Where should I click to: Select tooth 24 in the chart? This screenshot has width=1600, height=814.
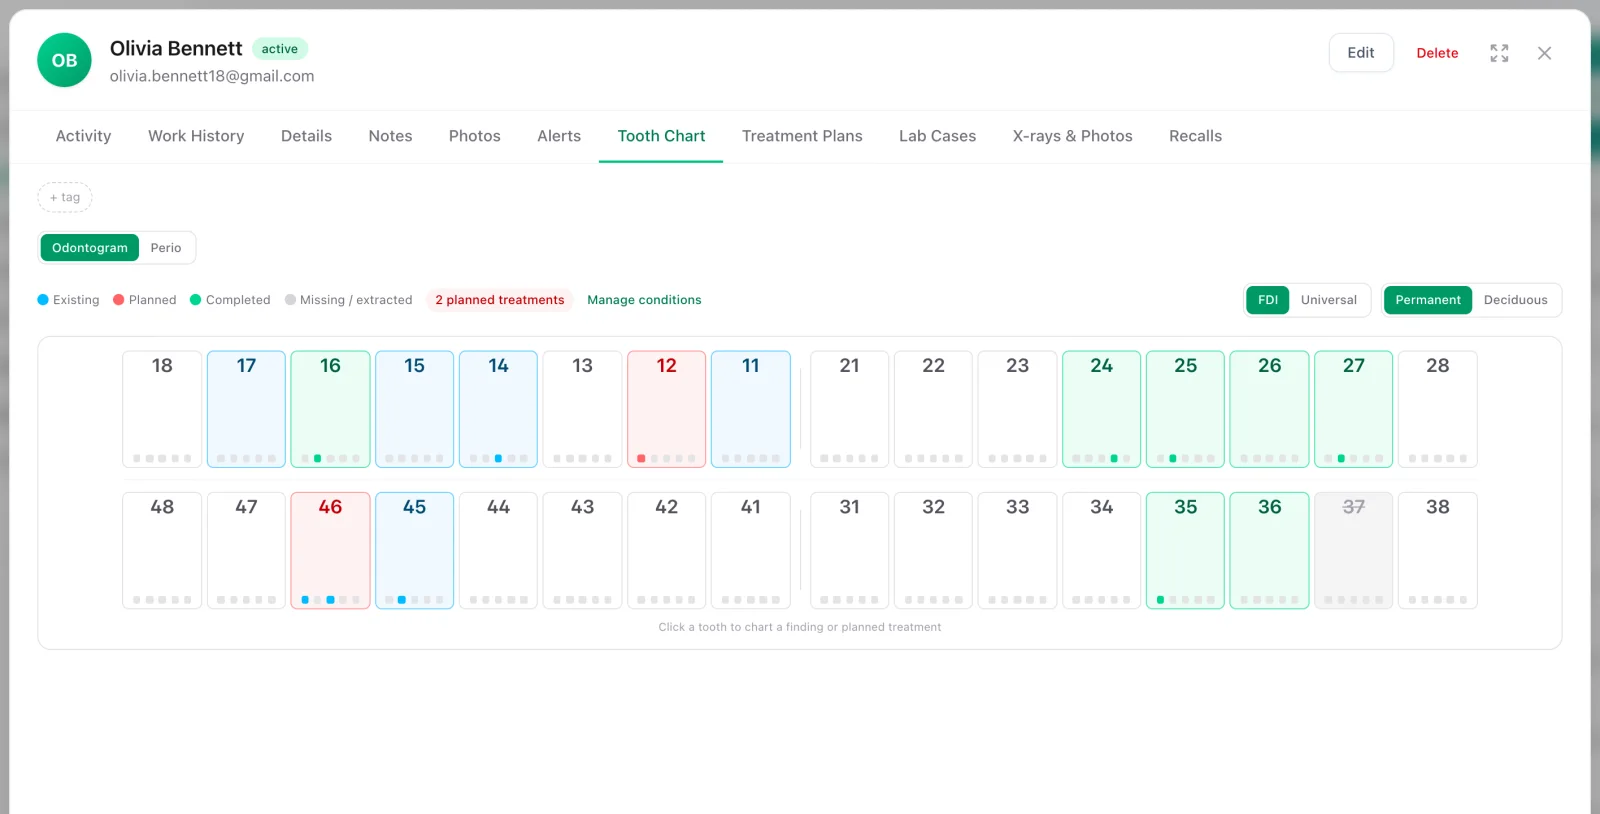point(1101,409)
